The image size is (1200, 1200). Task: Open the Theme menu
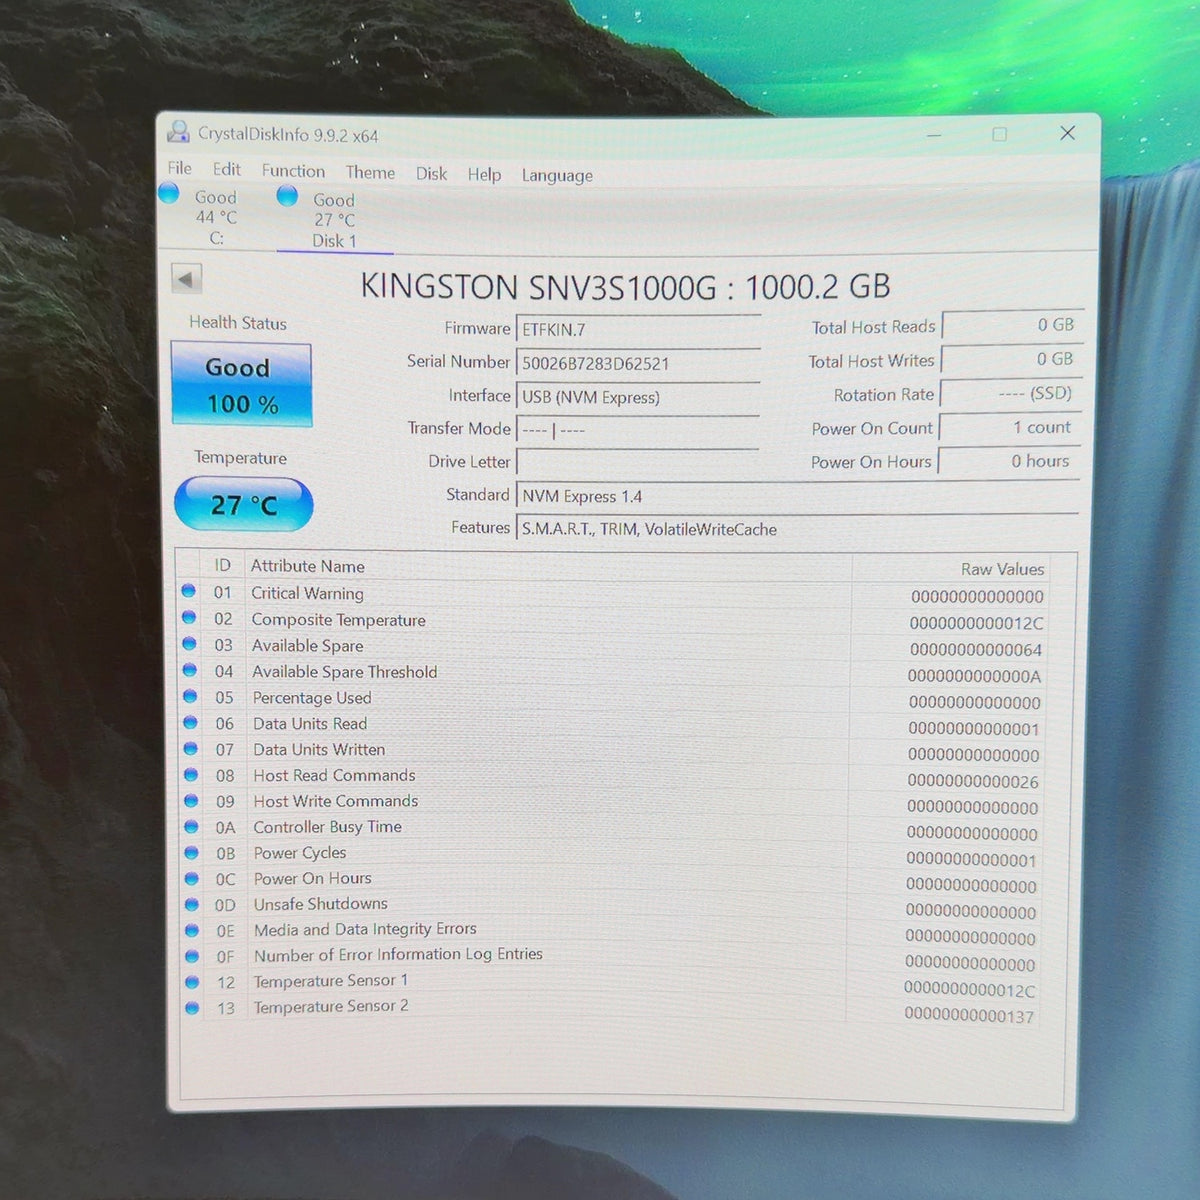click(x=370, y=172)
